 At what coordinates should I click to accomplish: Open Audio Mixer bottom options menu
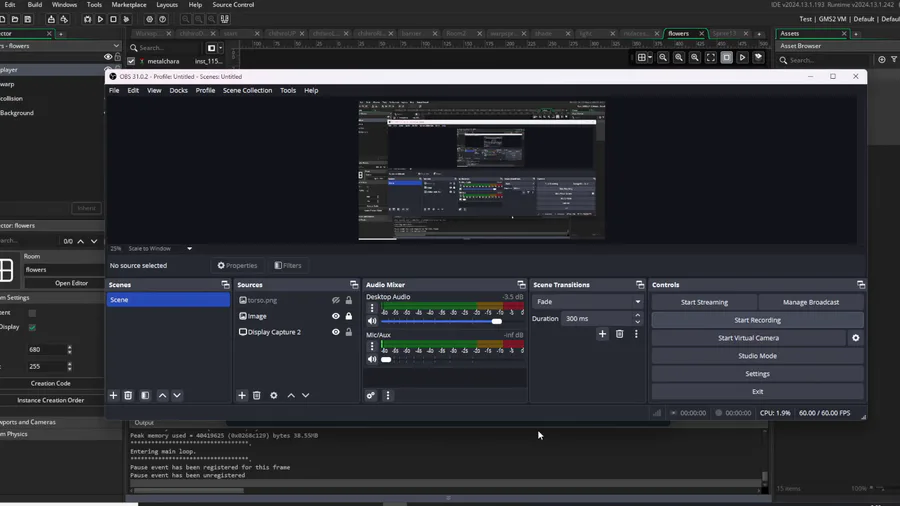click(387, 395)
